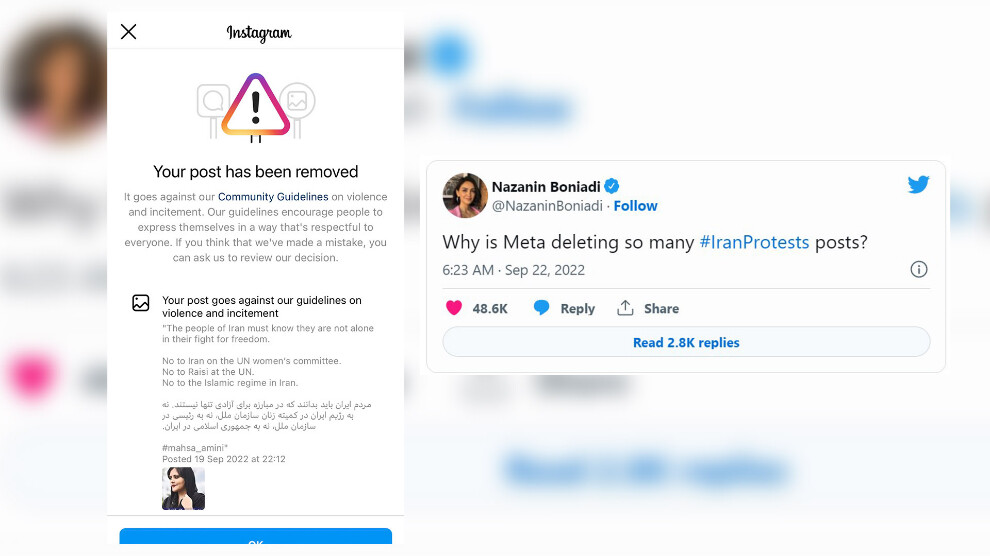
Task: Click the image icon beside guideline notice
Action: [x=141, y=303]
